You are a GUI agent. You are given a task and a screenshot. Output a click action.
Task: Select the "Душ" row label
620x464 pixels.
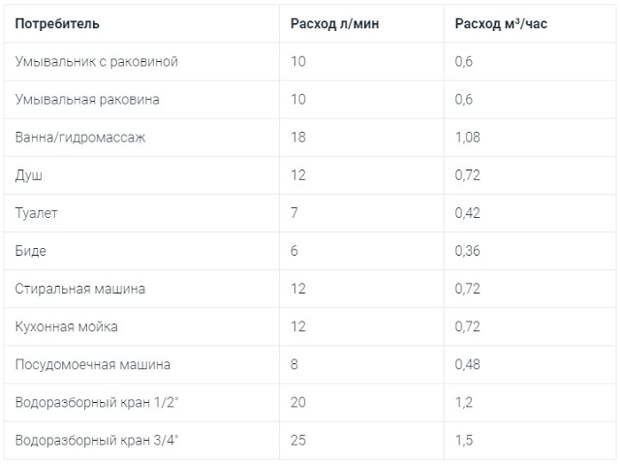coord(29,175)
